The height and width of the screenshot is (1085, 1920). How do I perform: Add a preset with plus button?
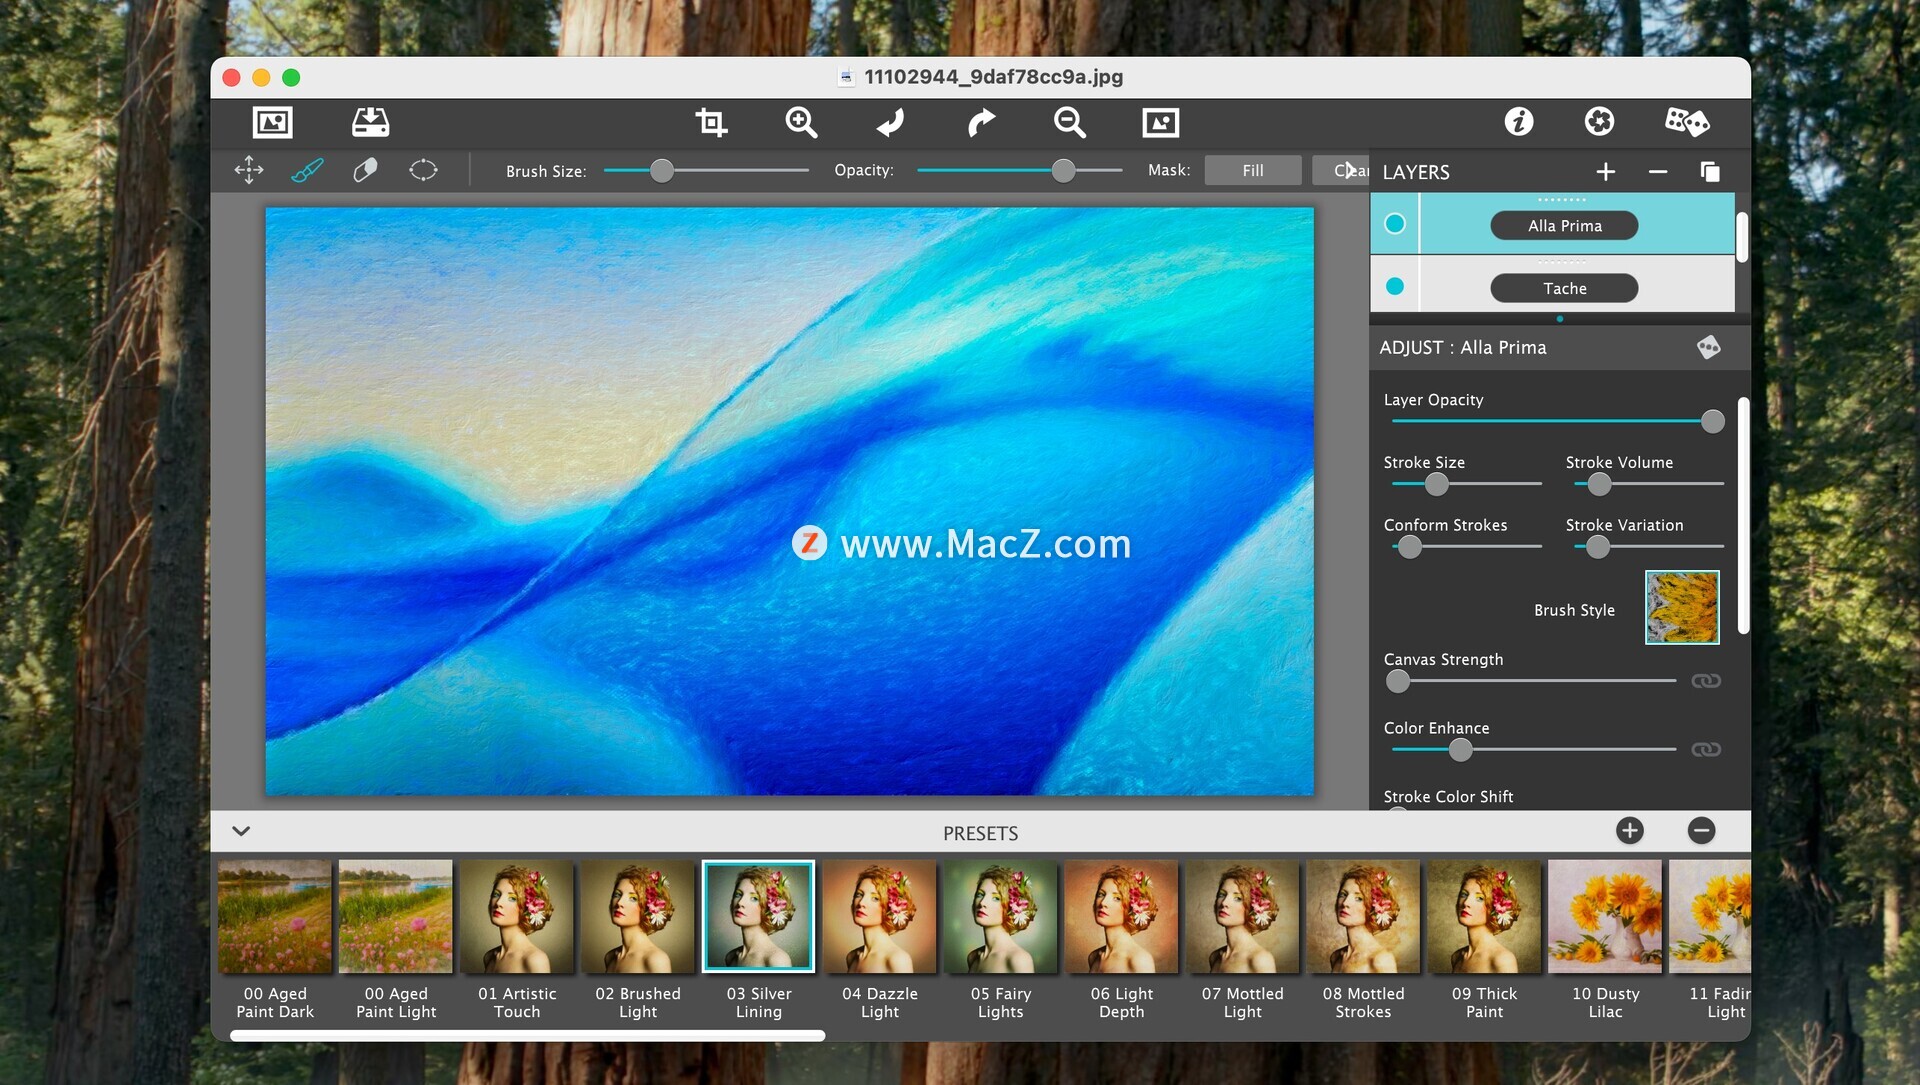click(x=1629, y=831)
